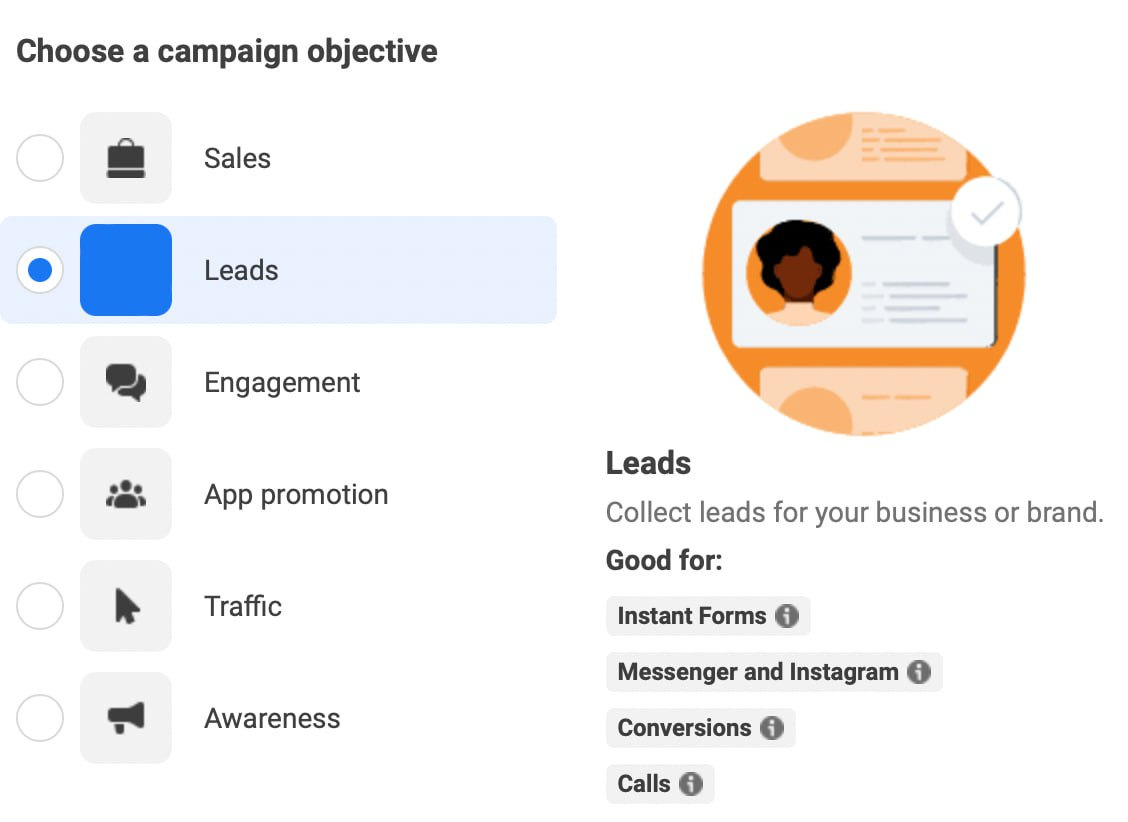Select the Sales radio button
This screenshot has width=1128, height=822.
(x=40, y=158)
